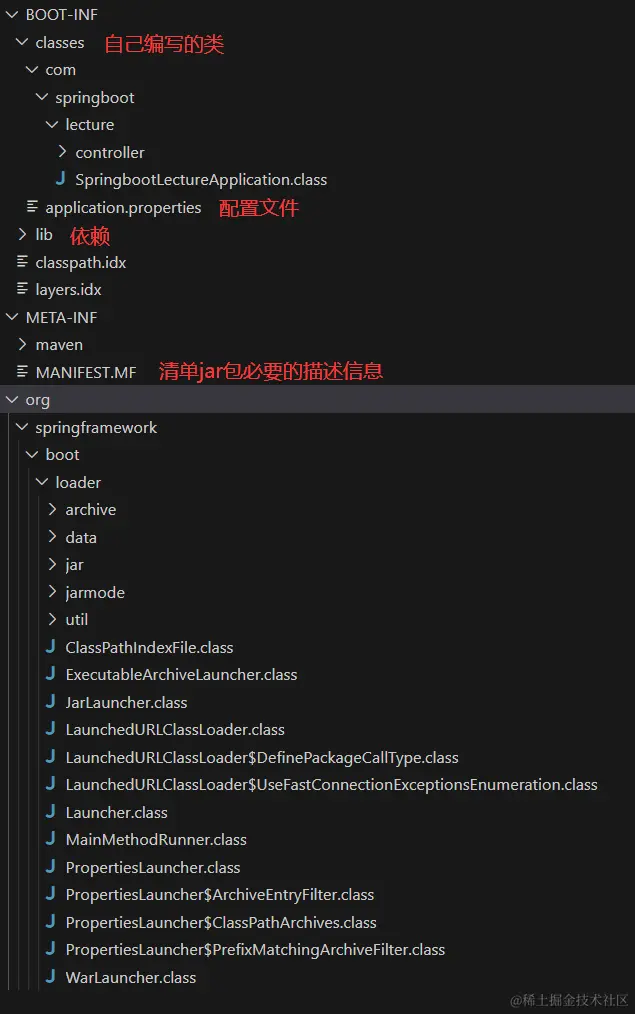Collapse the lecture folder chevron
This screenshot has height=1014, width=635.
tap(52, 124)
